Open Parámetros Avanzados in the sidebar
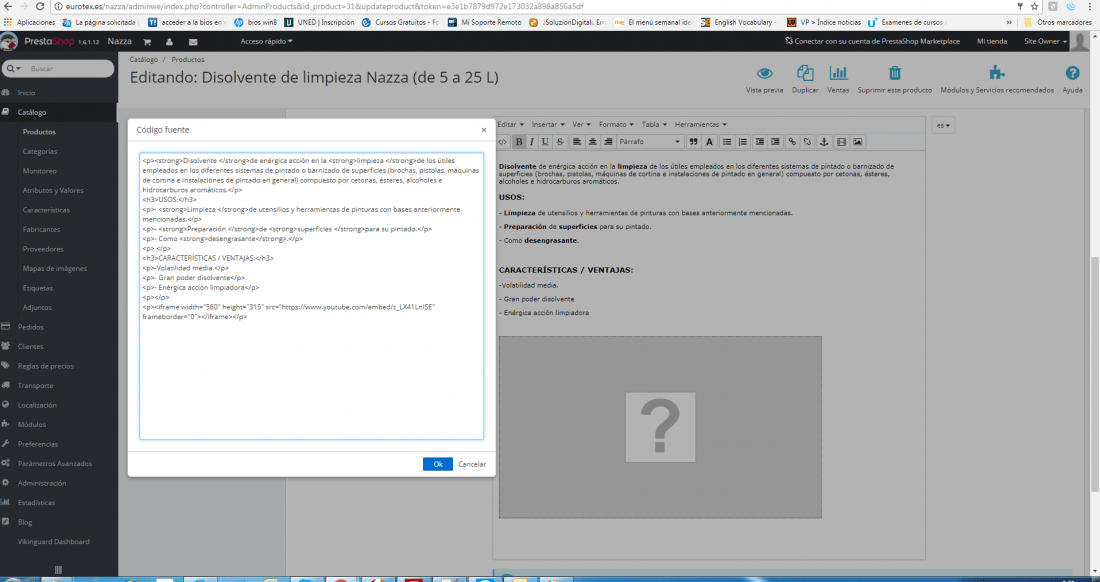 tap(55, 463)
